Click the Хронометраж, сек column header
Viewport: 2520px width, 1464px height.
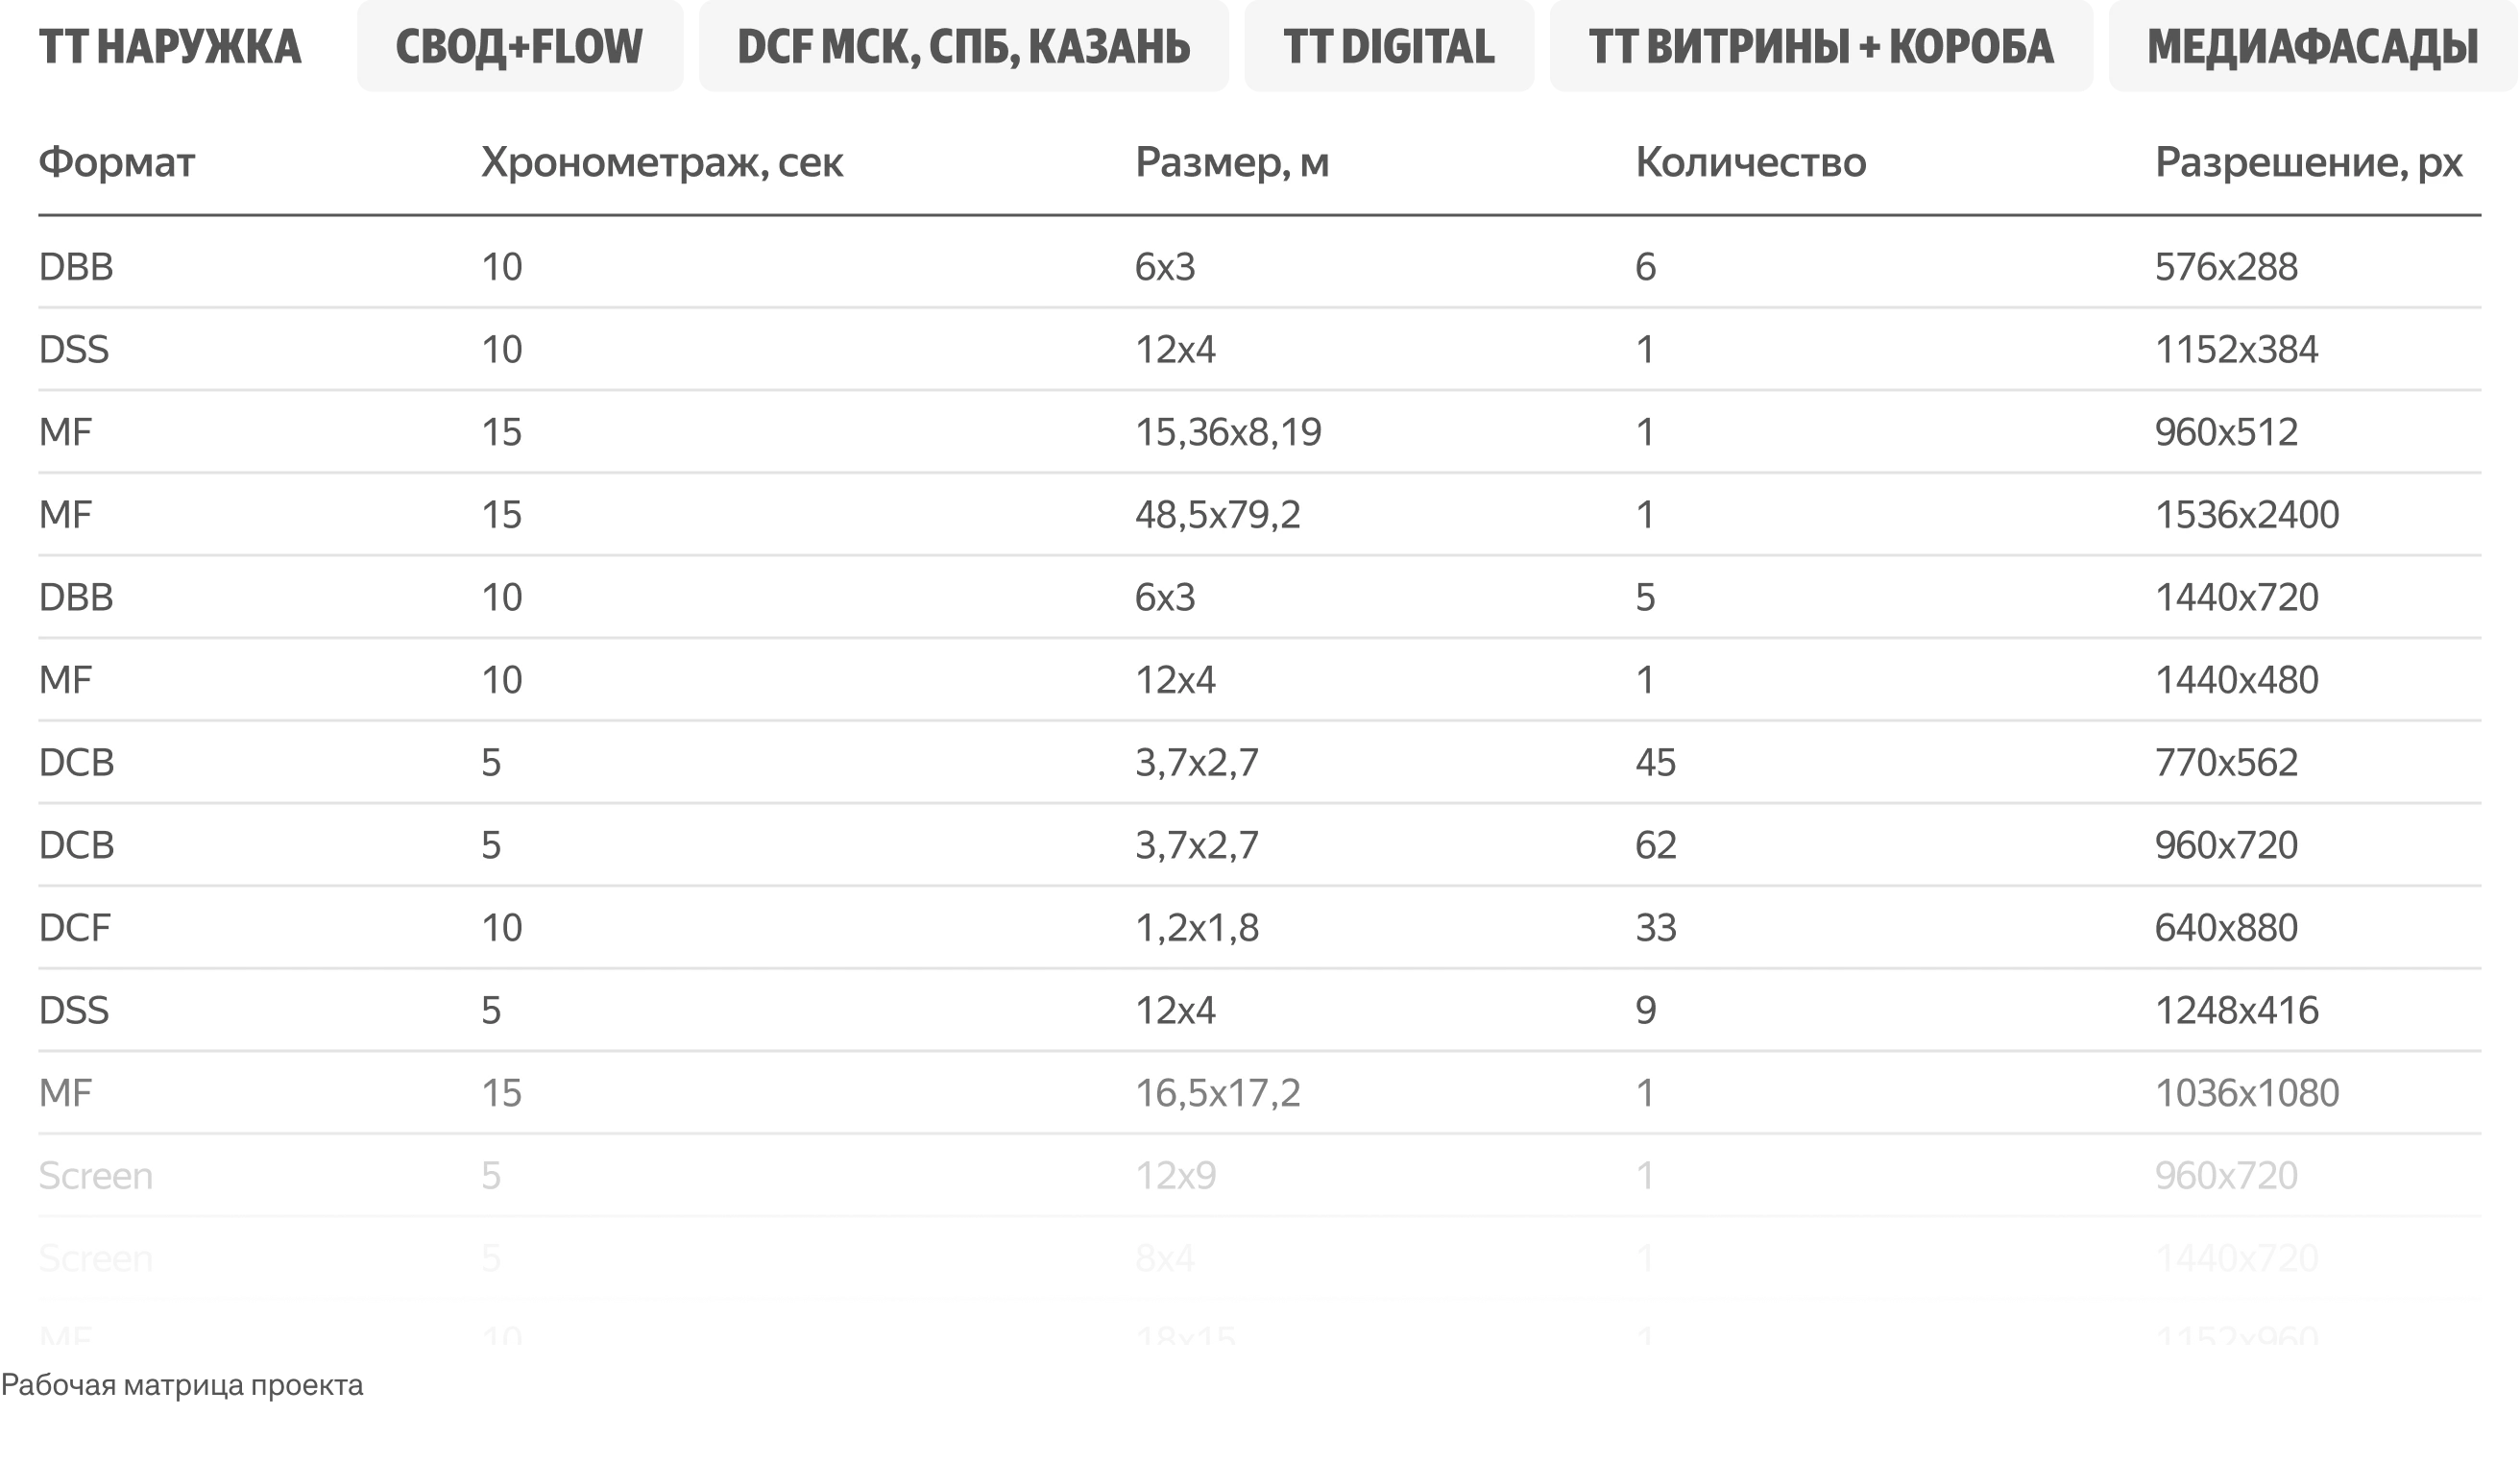tap(662, 162)
